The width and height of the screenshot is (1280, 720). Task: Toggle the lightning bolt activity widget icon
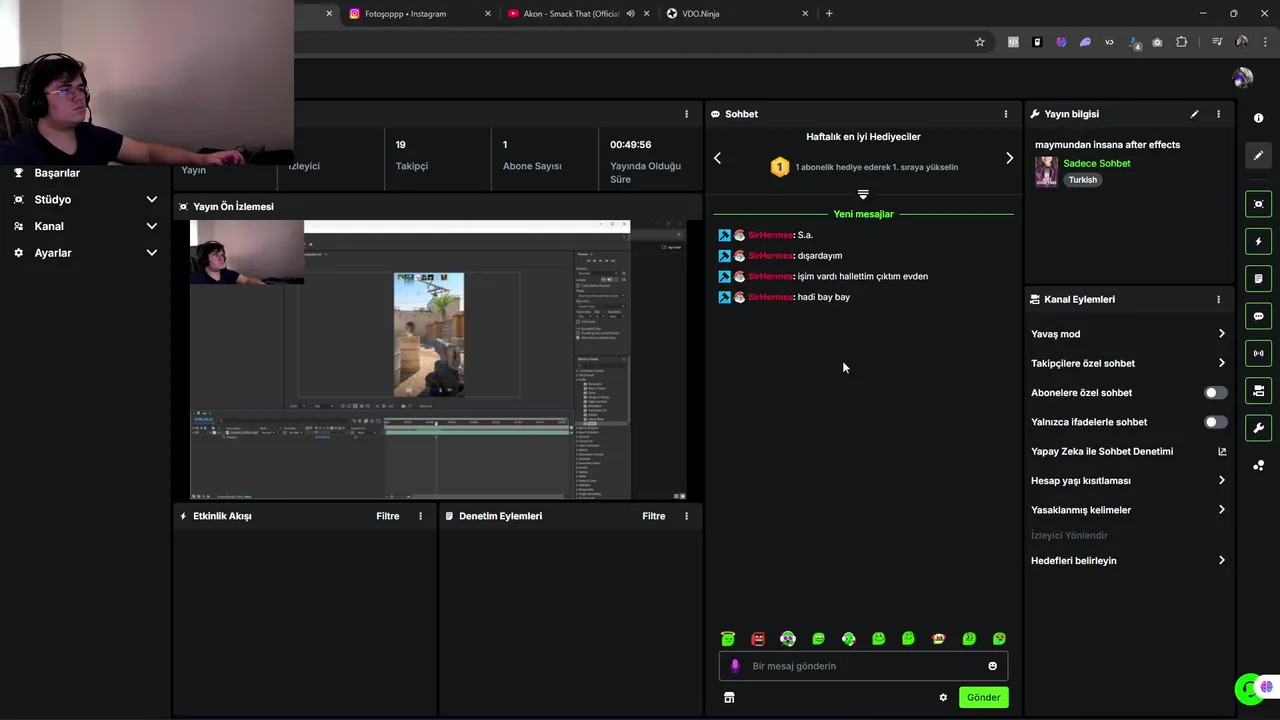1258,241
